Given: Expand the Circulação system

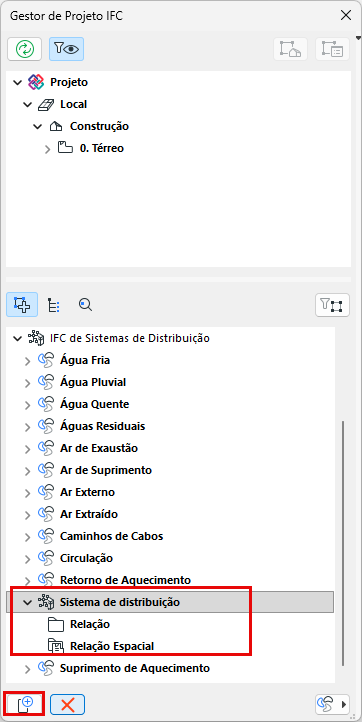Looking at the screenshot, I should 27,559.
